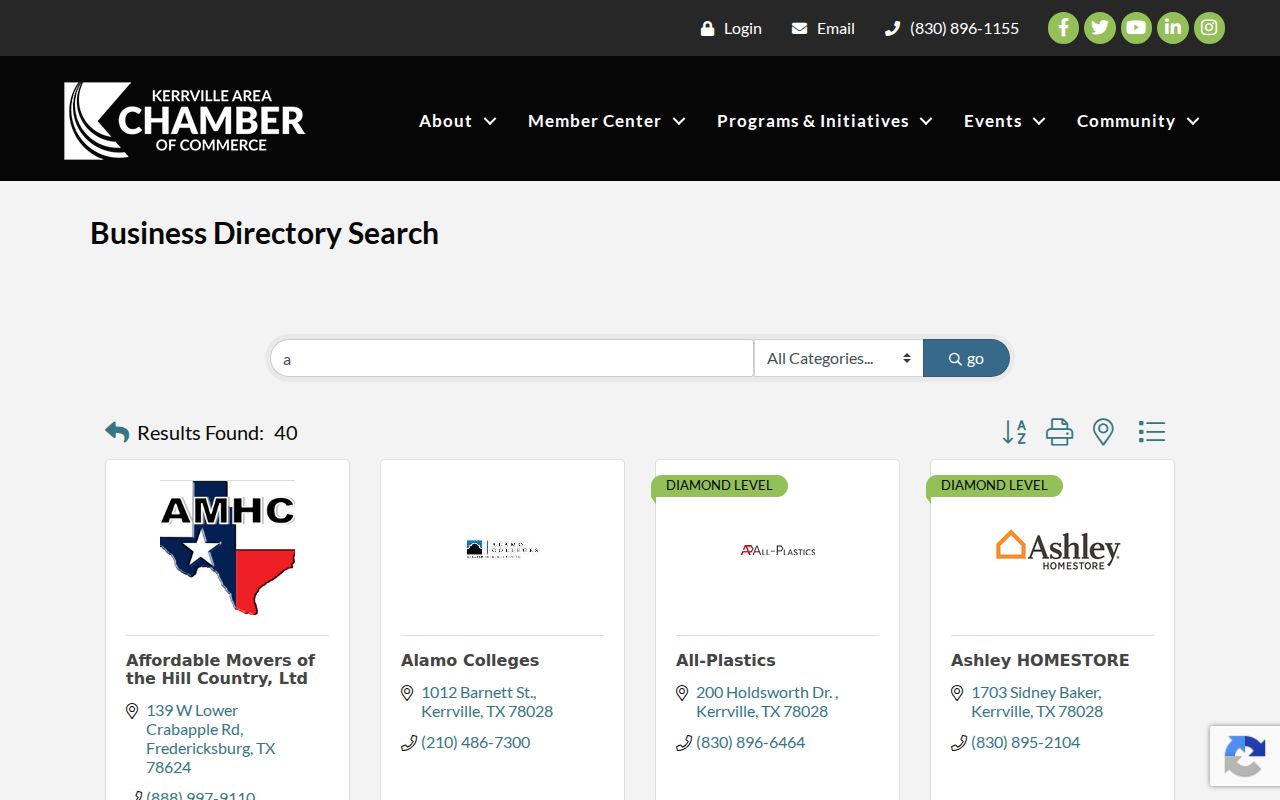Click the reCAPTCHA badge
1280x800 pixels.
(1244, 756)
